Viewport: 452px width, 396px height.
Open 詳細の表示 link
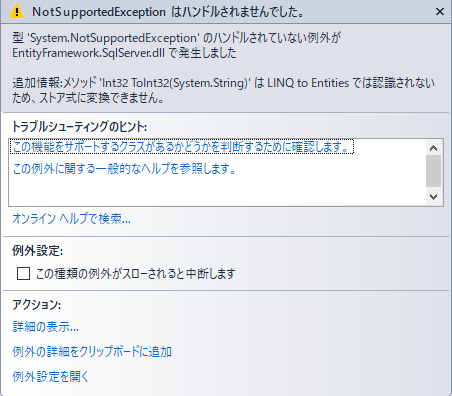point(46,327)
